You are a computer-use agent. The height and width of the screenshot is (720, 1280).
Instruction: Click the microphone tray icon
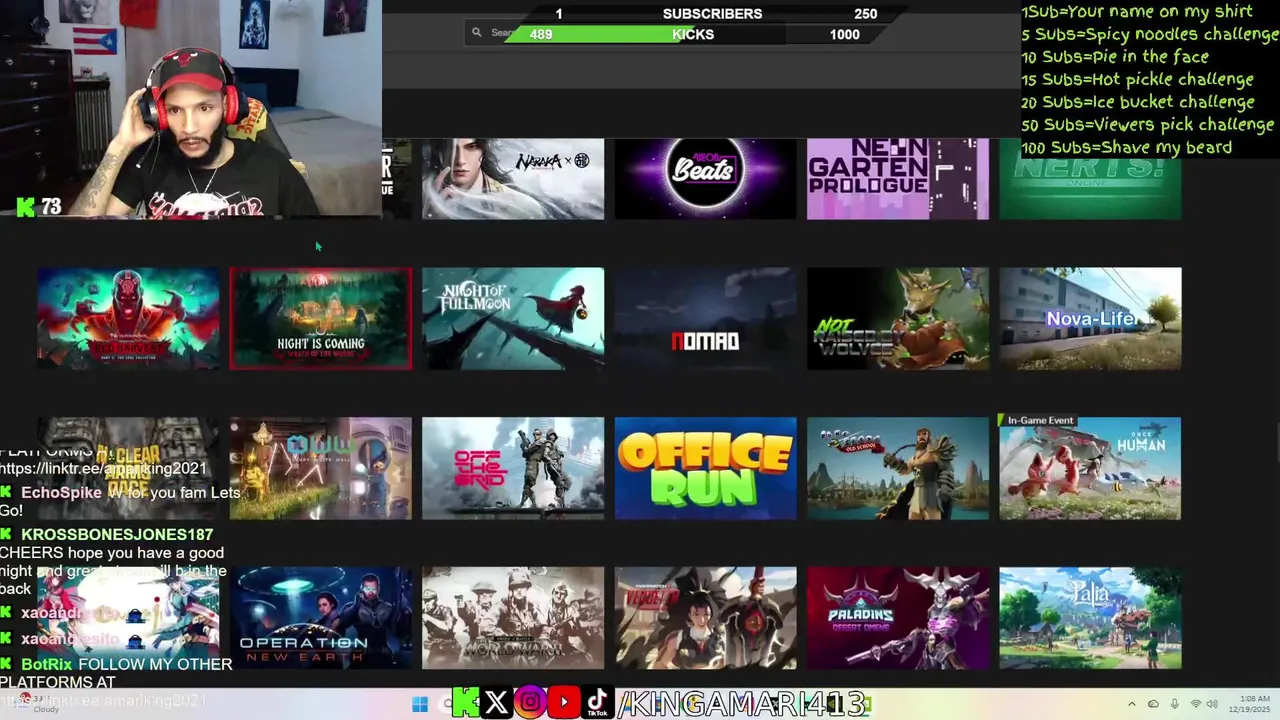coord(1175,704)
